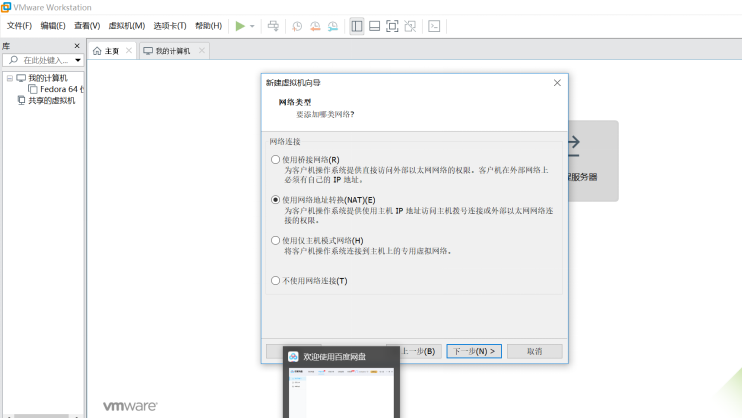Click the green Power On play icon
Screen dimensions: 743x418
[240, 26]
